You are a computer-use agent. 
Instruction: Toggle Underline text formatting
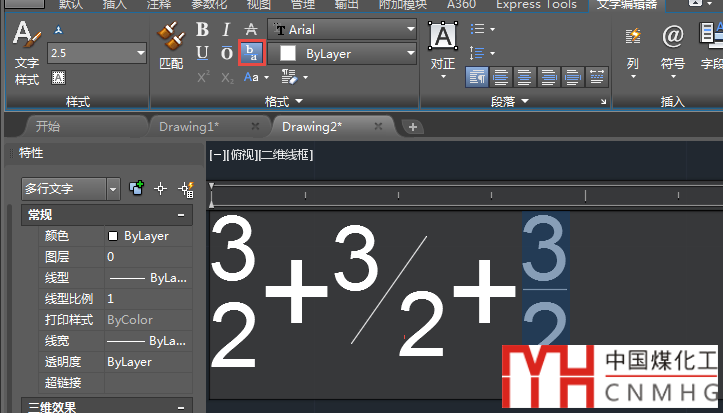pos(203,53)
